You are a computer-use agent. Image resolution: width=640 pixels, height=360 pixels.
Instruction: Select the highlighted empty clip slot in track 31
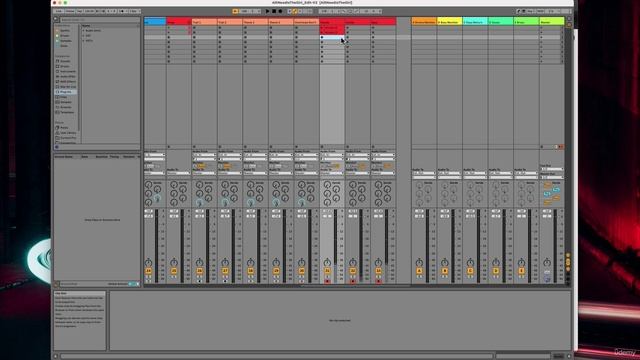(x=332, y=37)
